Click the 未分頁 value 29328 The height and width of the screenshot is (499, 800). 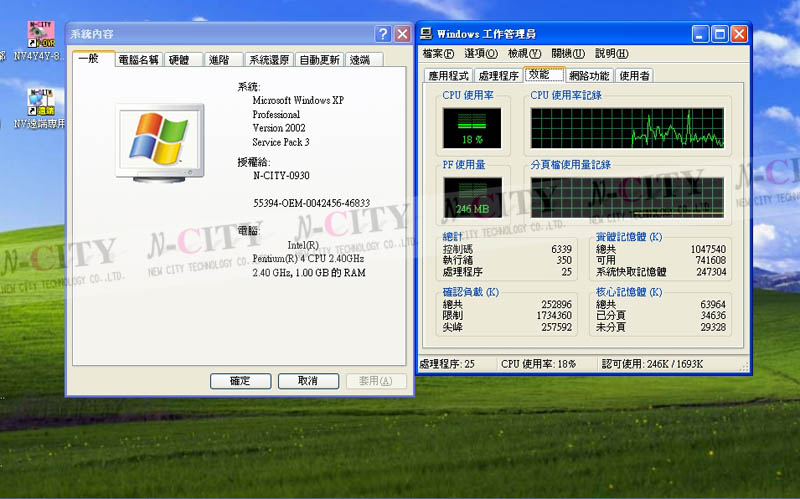(x=713, y=327)
